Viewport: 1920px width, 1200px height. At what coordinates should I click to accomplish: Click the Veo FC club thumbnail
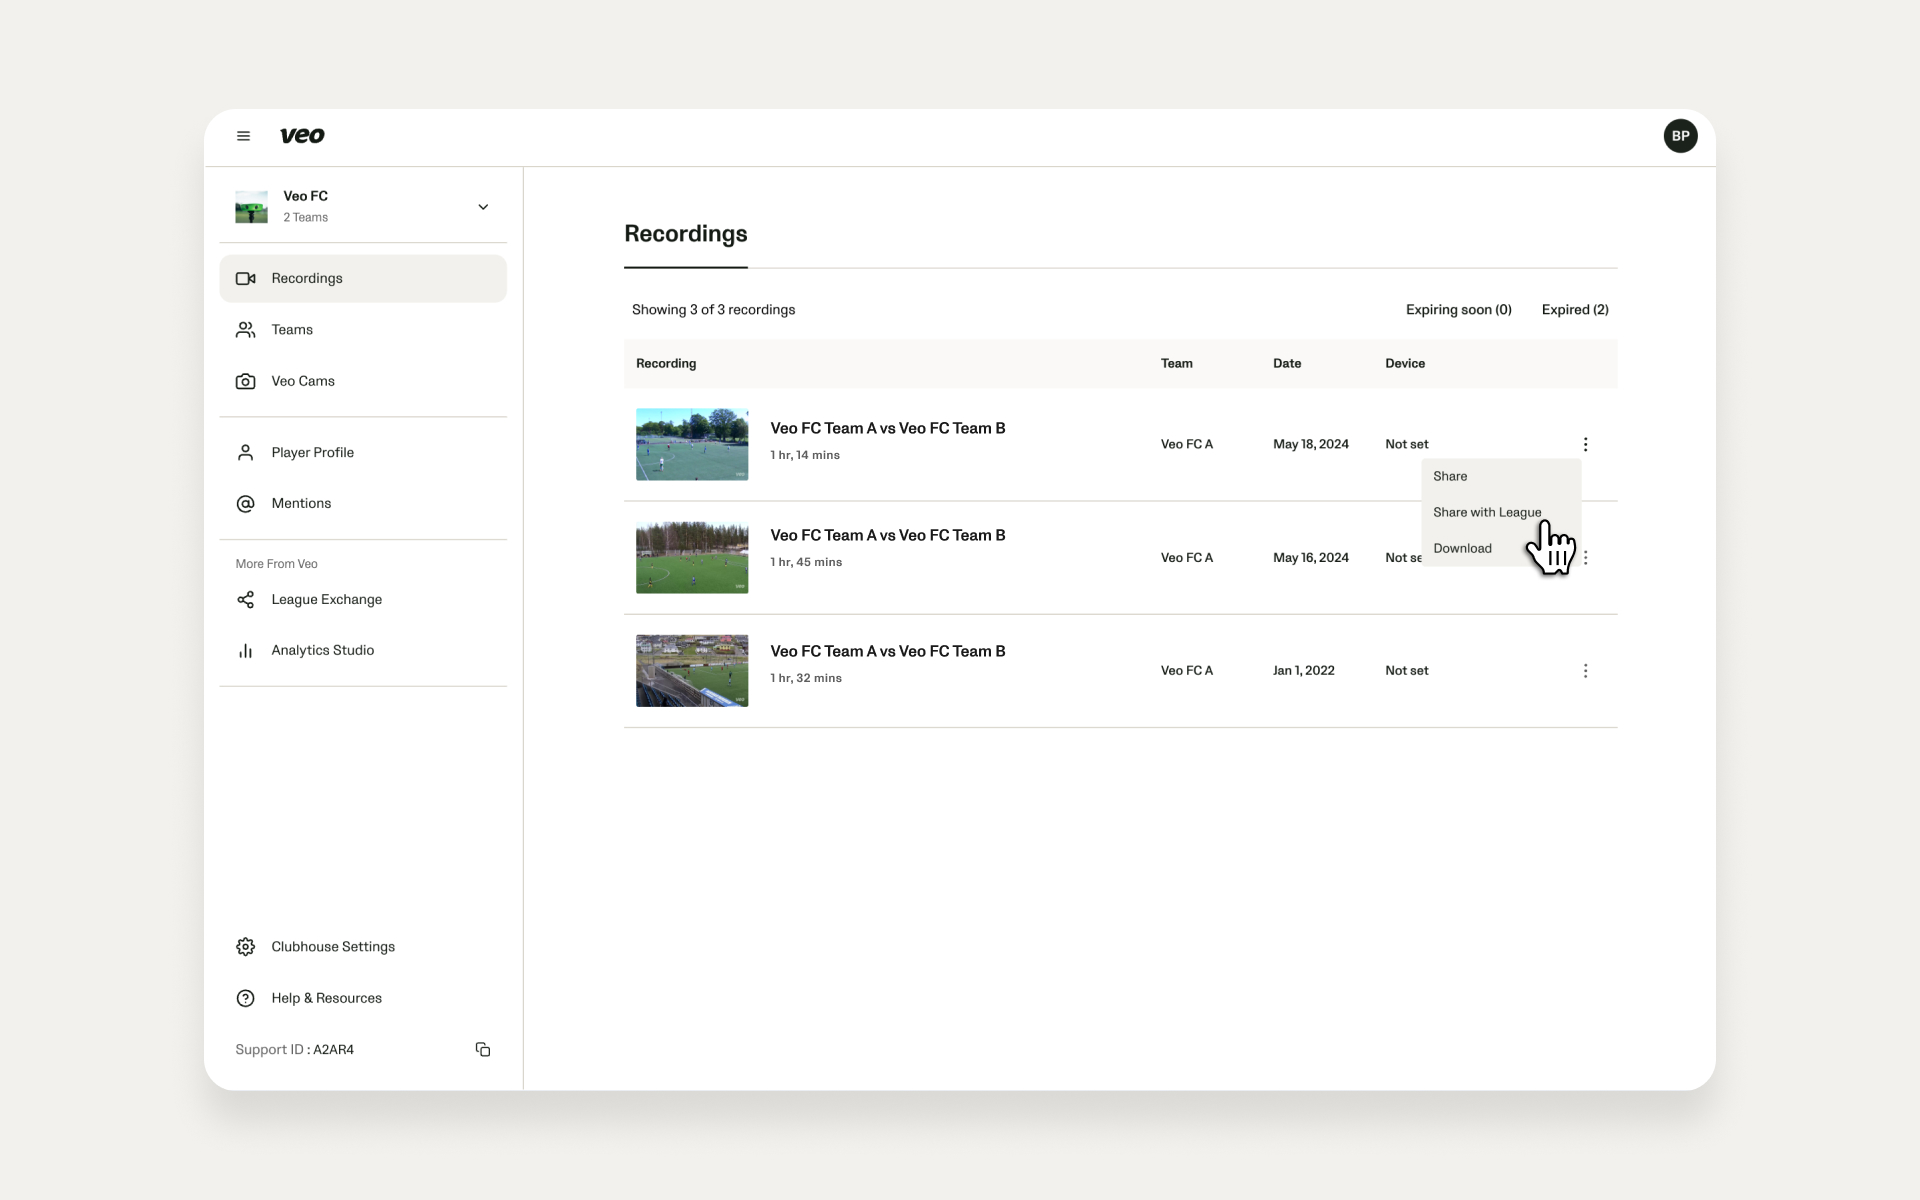pos(251,207)
